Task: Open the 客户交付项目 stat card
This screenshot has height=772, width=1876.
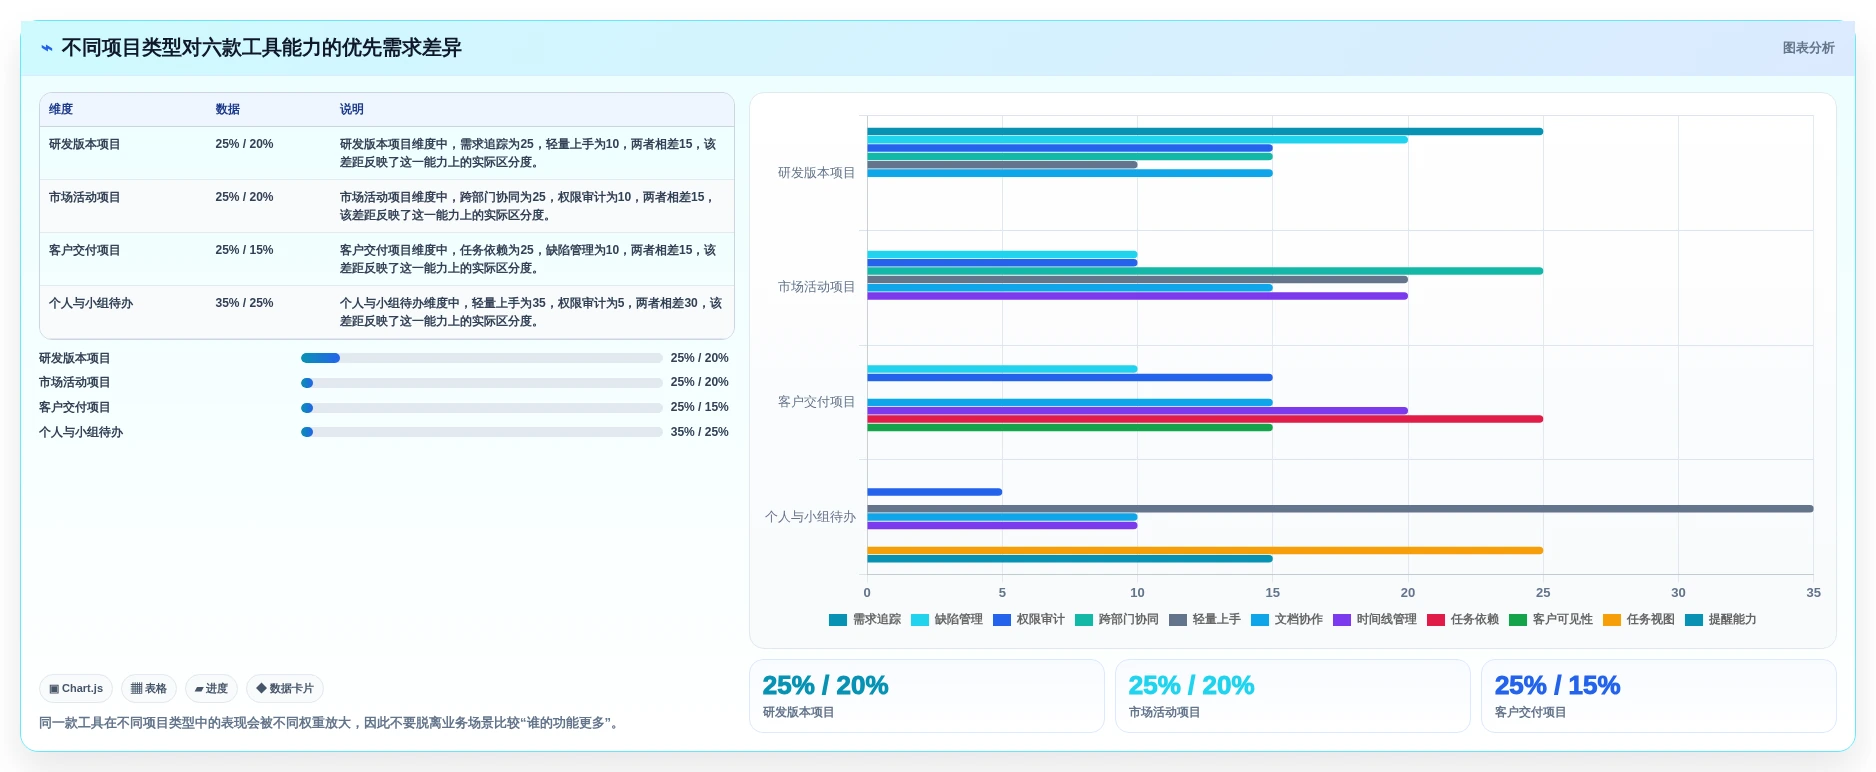Action: 1659,696
